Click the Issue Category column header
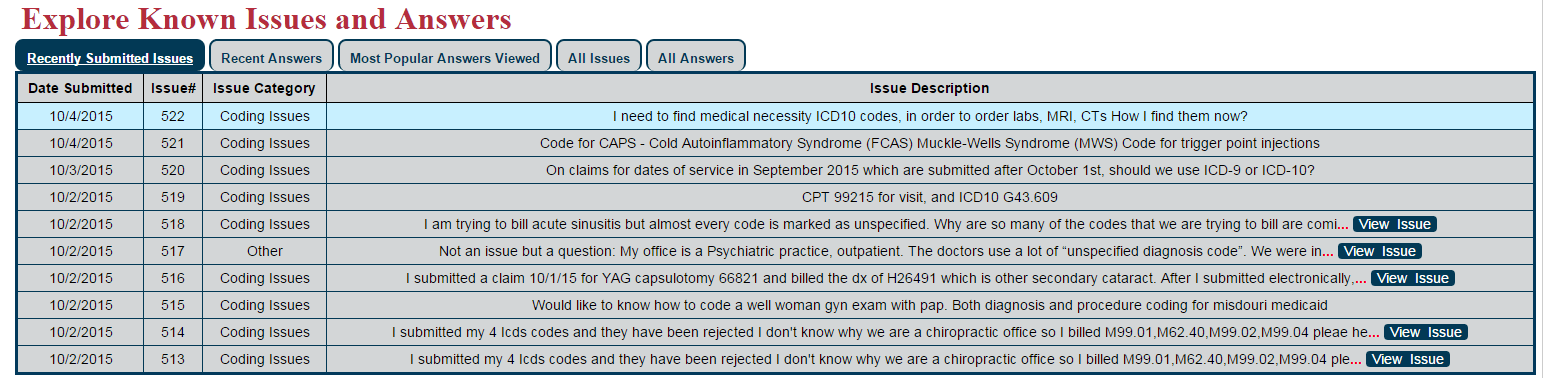This screenshot has width=1543, height=378. pos(264,88)
